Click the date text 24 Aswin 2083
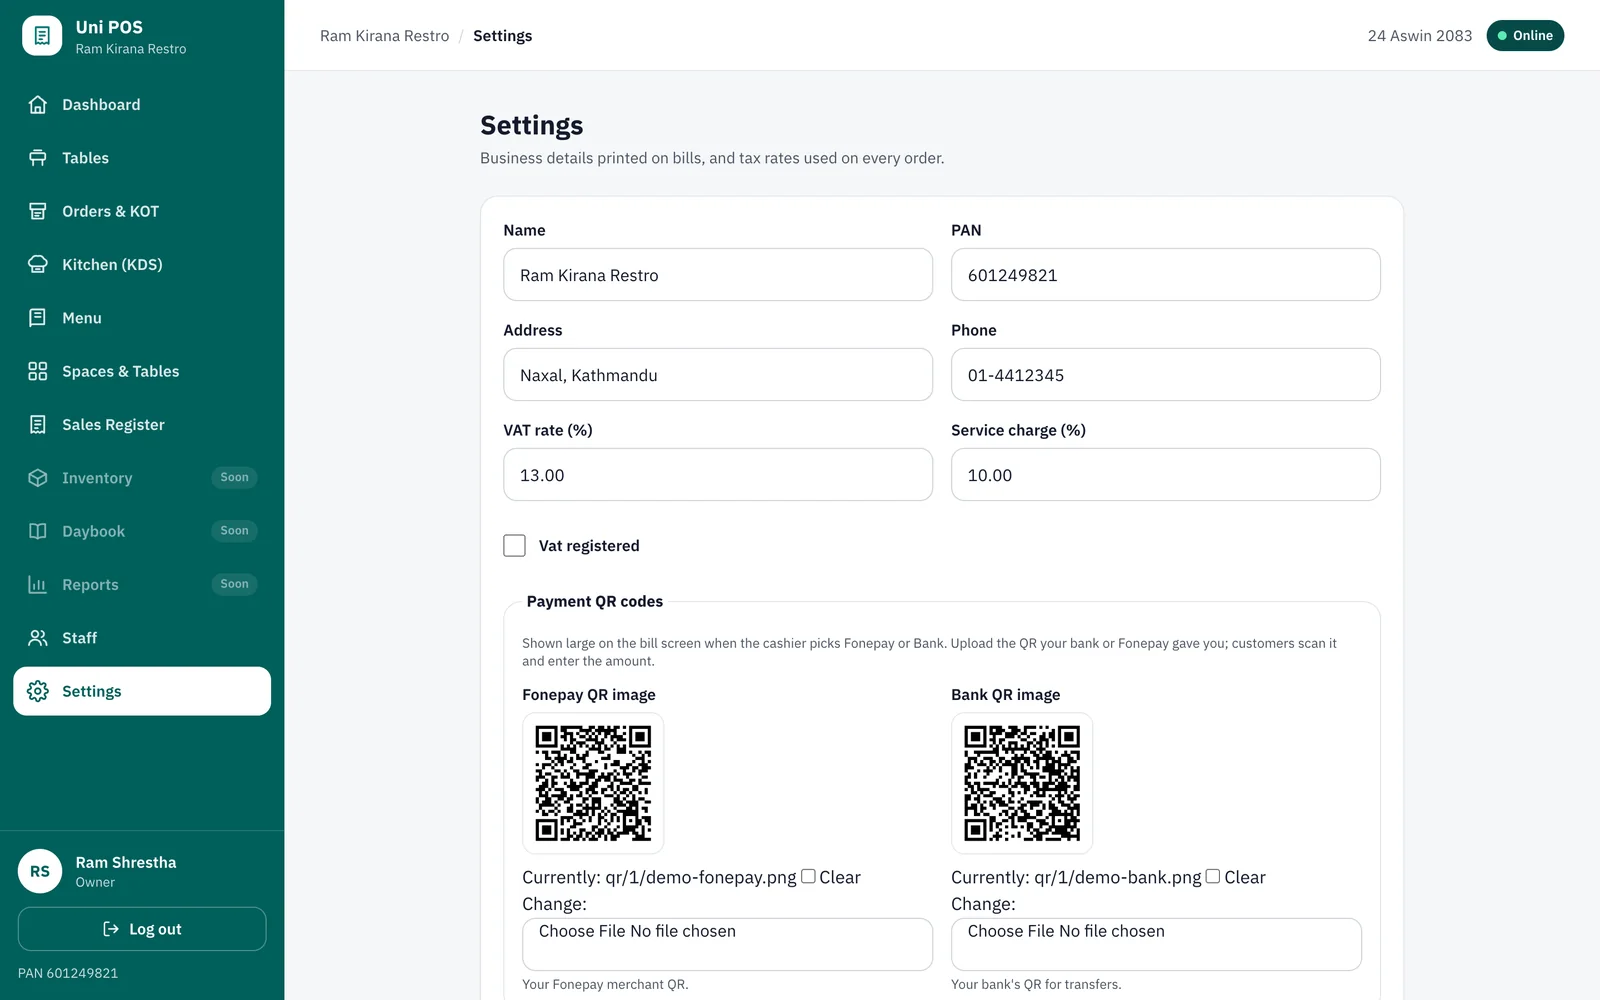 click(1420, 36)
